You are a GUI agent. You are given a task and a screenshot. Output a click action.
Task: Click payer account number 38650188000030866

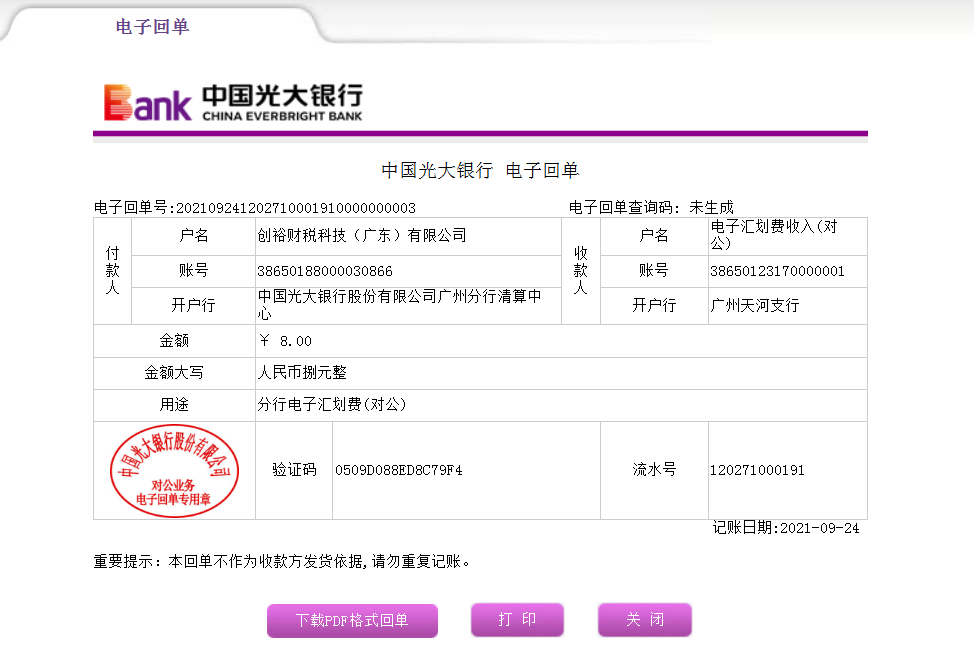(x=325, y=271)
